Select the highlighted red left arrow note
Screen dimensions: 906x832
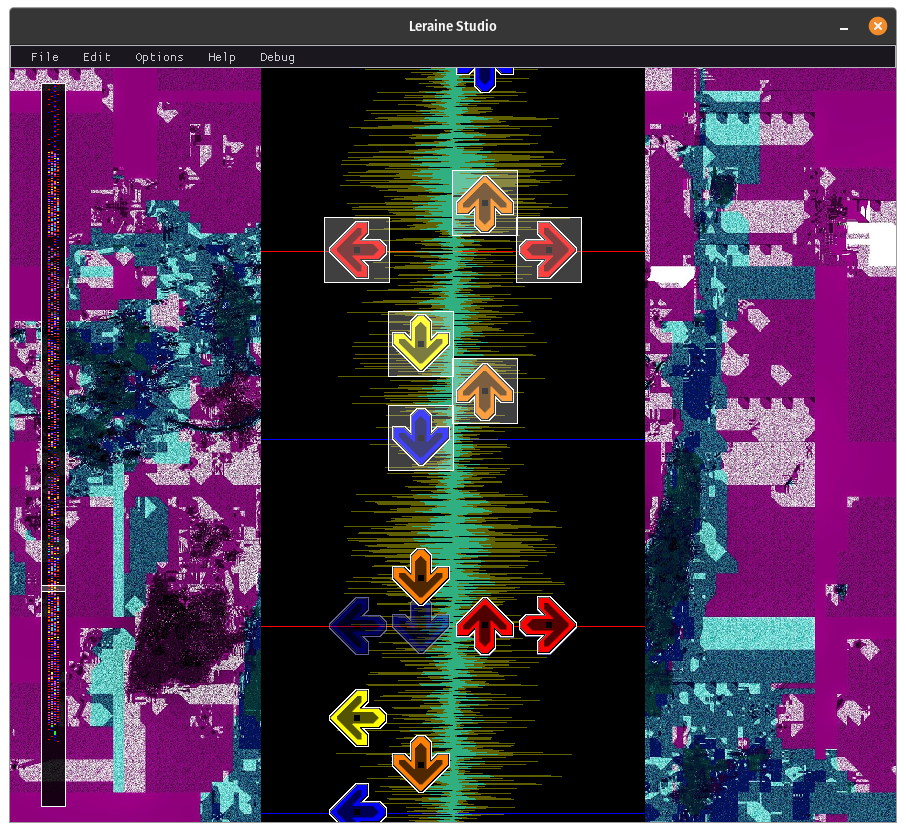tap(357, 250)
